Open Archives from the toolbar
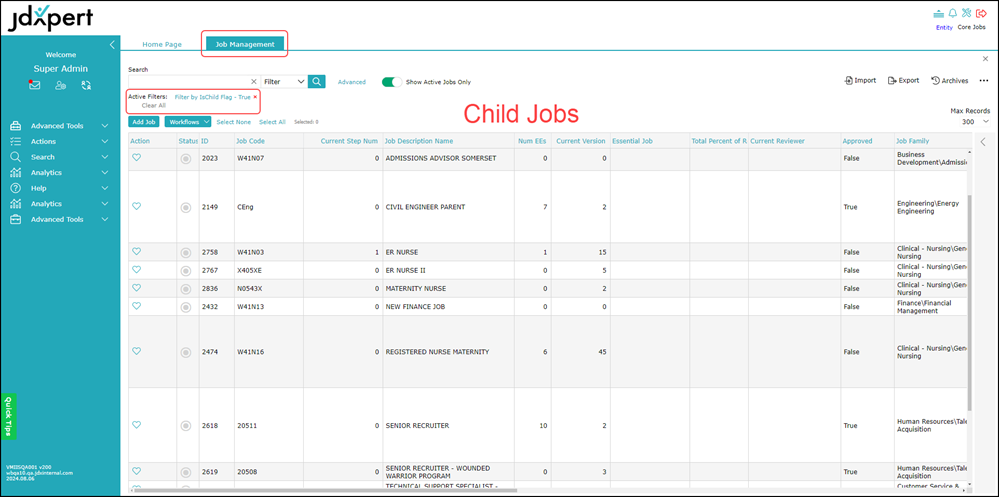This screenshot has width=999, height=497. point(949,80)
